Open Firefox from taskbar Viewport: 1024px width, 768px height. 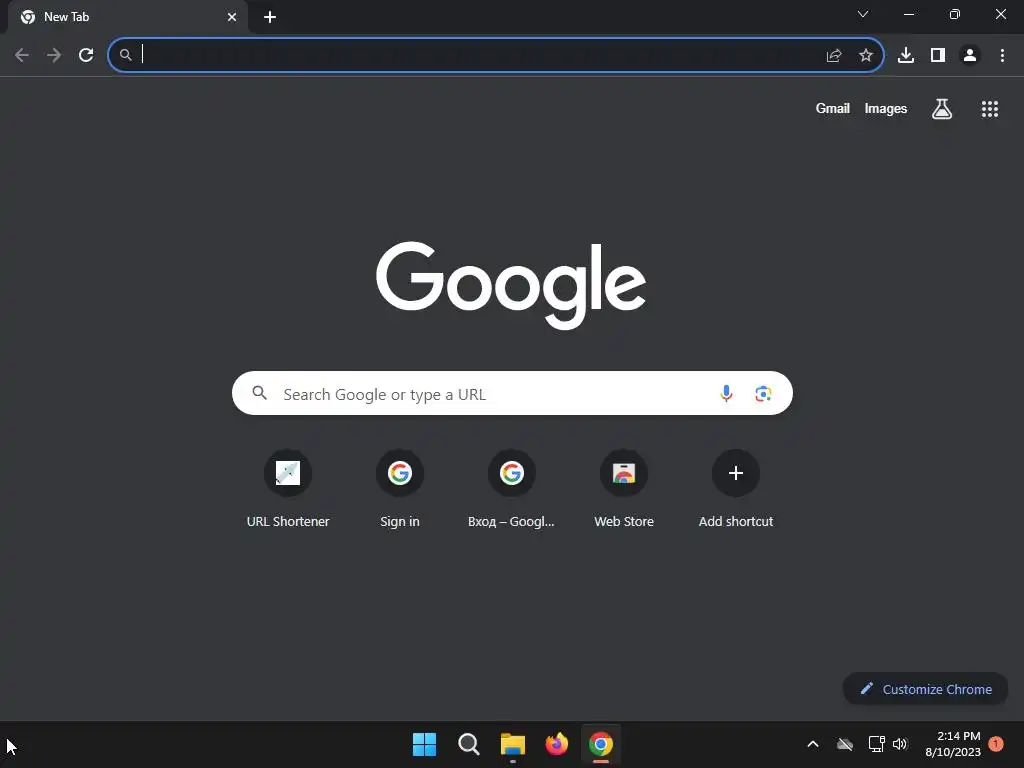(x=556, y=744)
